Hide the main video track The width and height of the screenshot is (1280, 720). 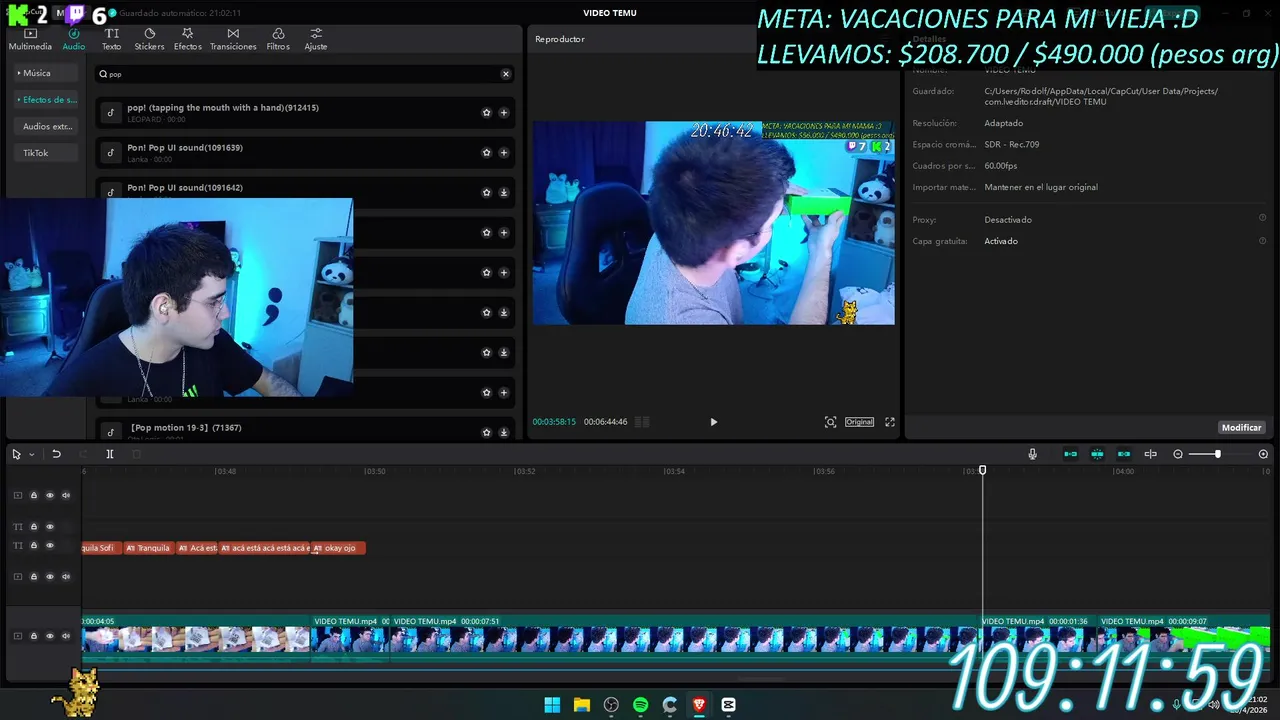(x=49, y=636)
